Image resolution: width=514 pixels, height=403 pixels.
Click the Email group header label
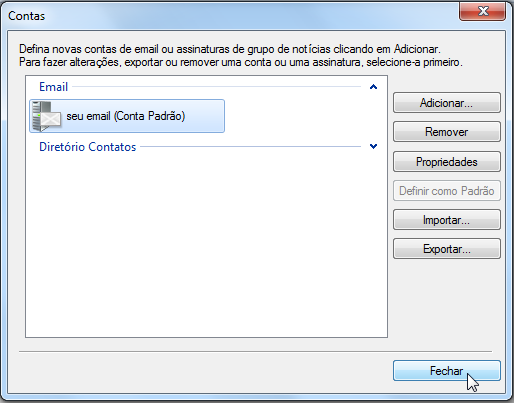53,87
